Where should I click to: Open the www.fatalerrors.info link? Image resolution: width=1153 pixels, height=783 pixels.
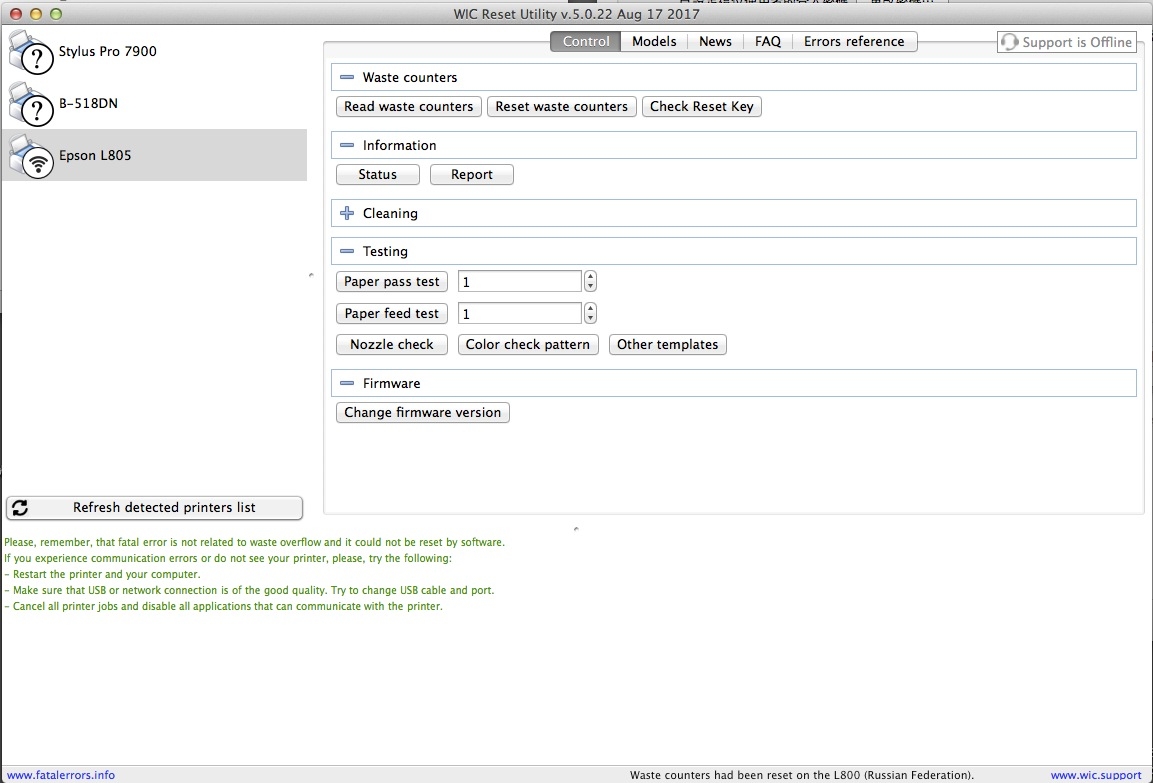[61, 775]
